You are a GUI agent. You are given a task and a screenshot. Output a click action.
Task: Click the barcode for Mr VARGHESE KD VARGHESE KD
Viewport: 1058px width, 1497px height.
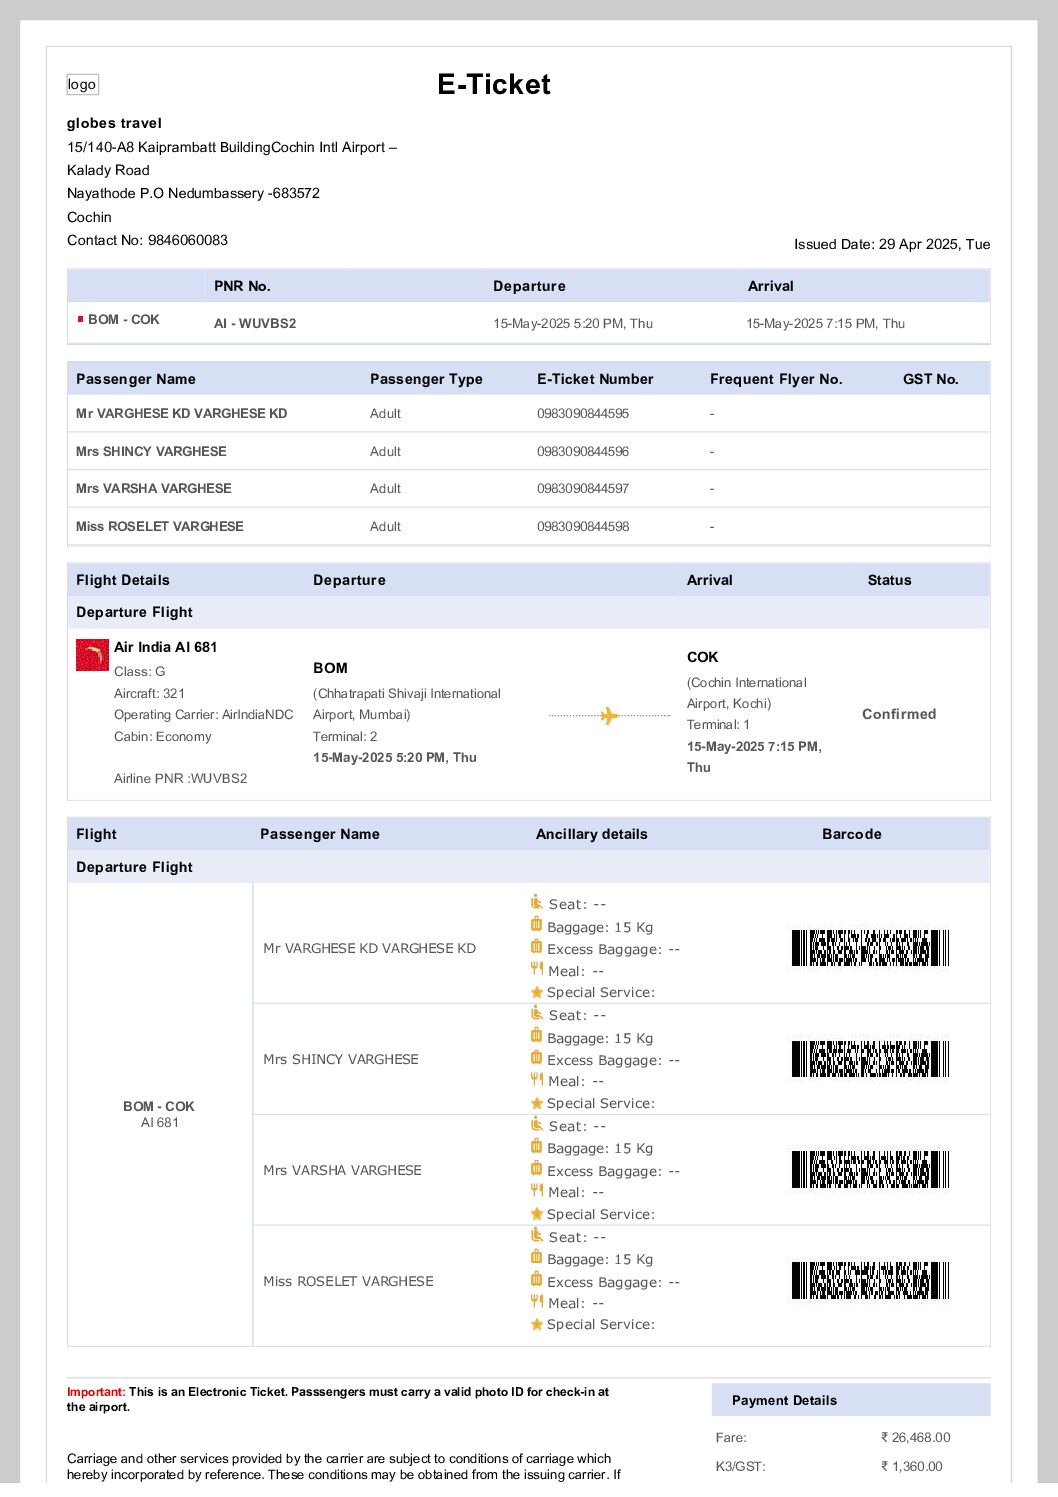click(869, 948)
